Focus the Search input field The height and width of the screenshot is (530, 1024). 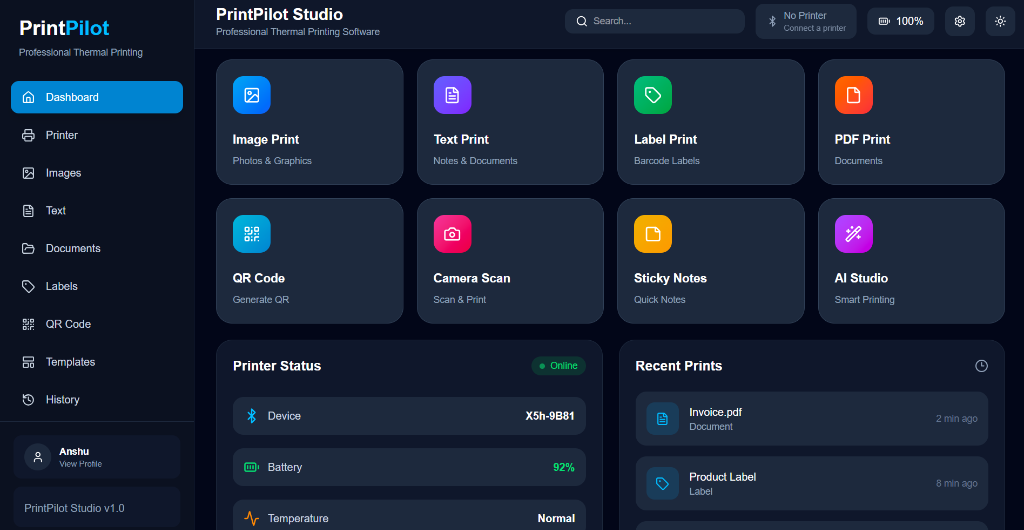click(654, 22)
